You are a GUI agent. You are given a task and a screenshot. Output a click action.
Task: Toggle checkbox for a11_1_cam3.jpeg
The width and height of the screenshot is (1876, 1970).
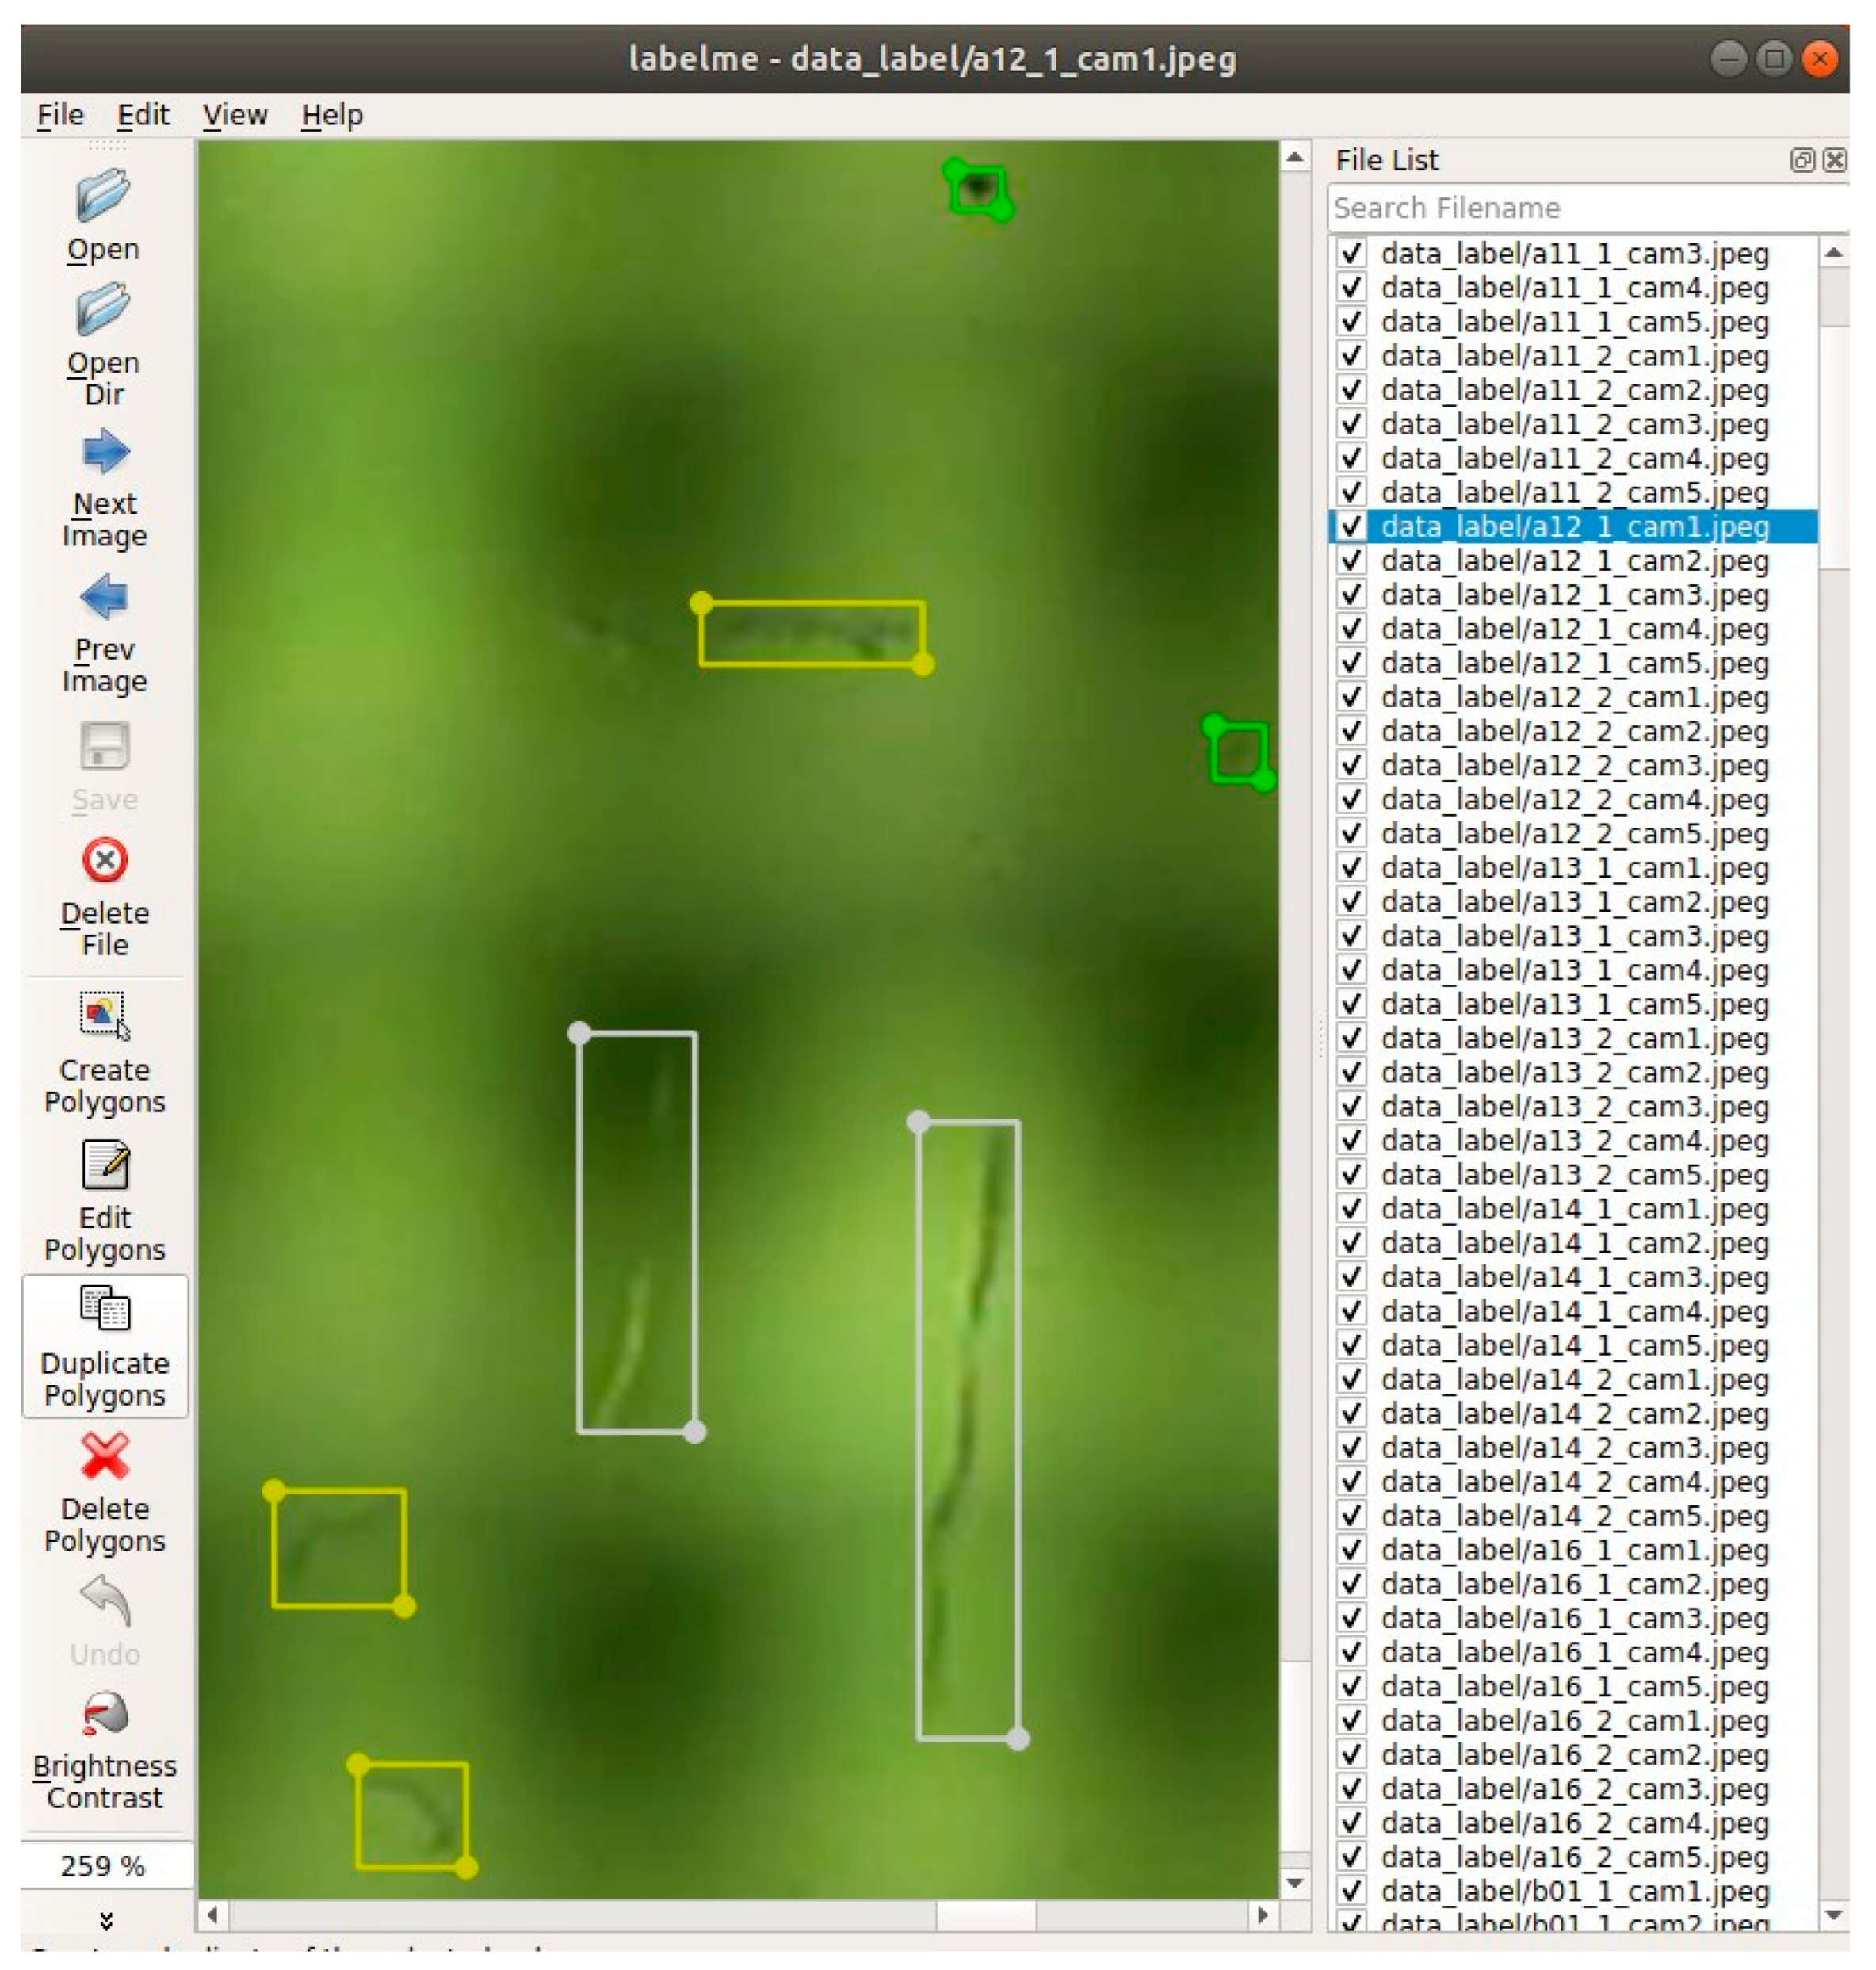(x=1351, y=253)
